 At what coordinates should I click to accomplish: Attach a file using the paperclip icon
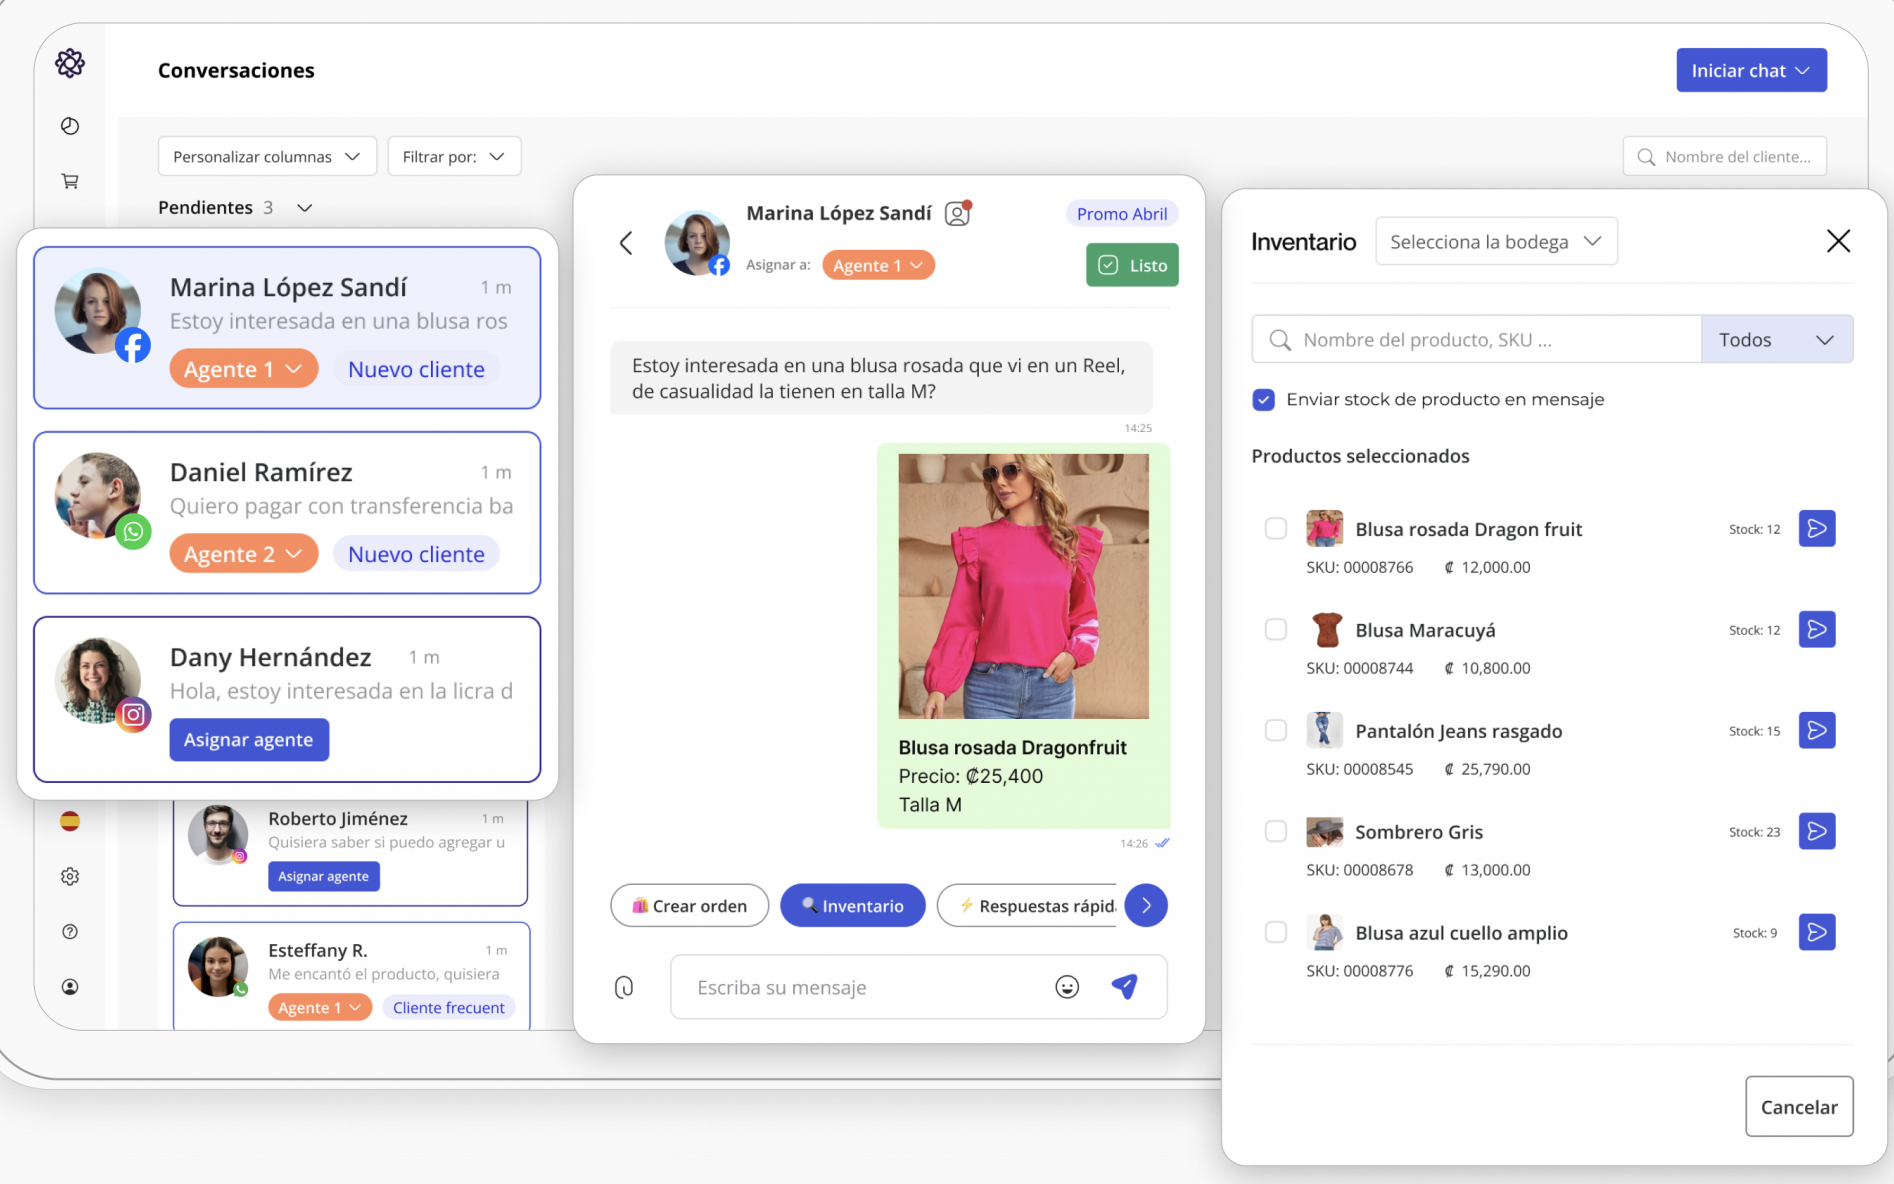625,986
